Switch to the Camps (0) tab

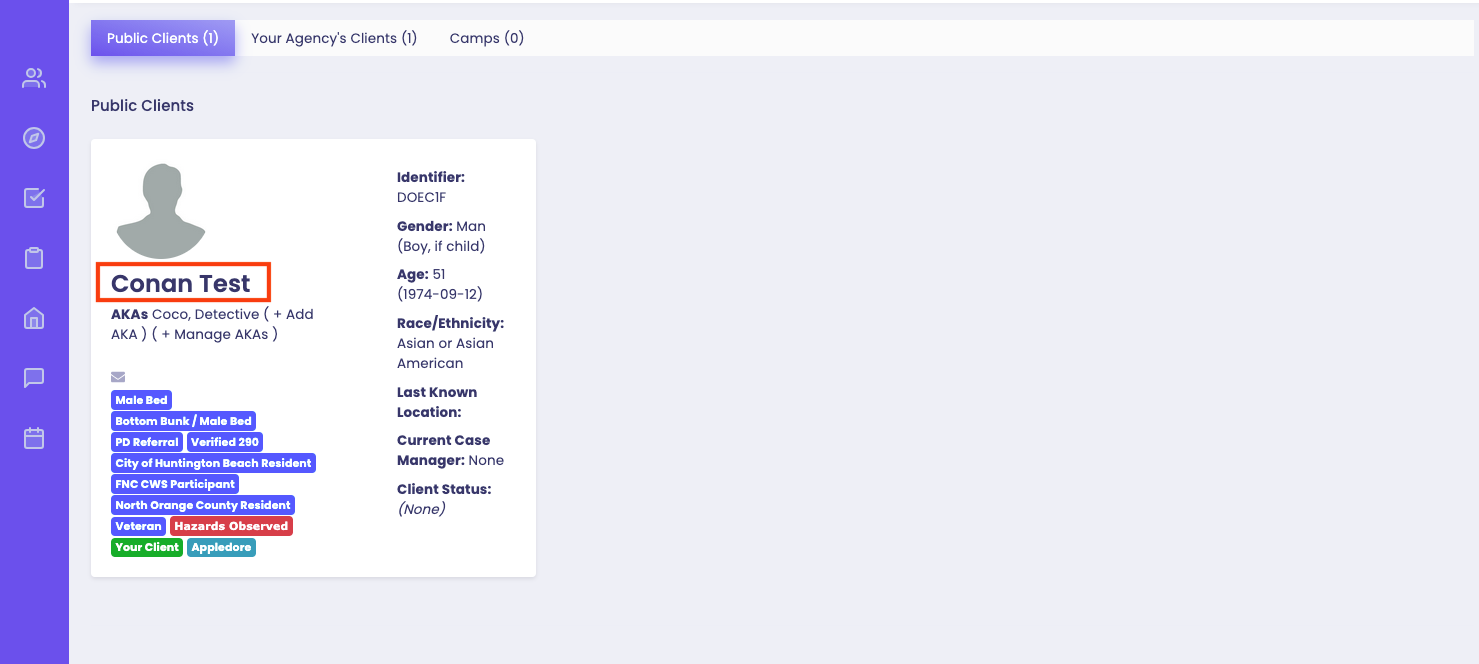pos(487,38)
